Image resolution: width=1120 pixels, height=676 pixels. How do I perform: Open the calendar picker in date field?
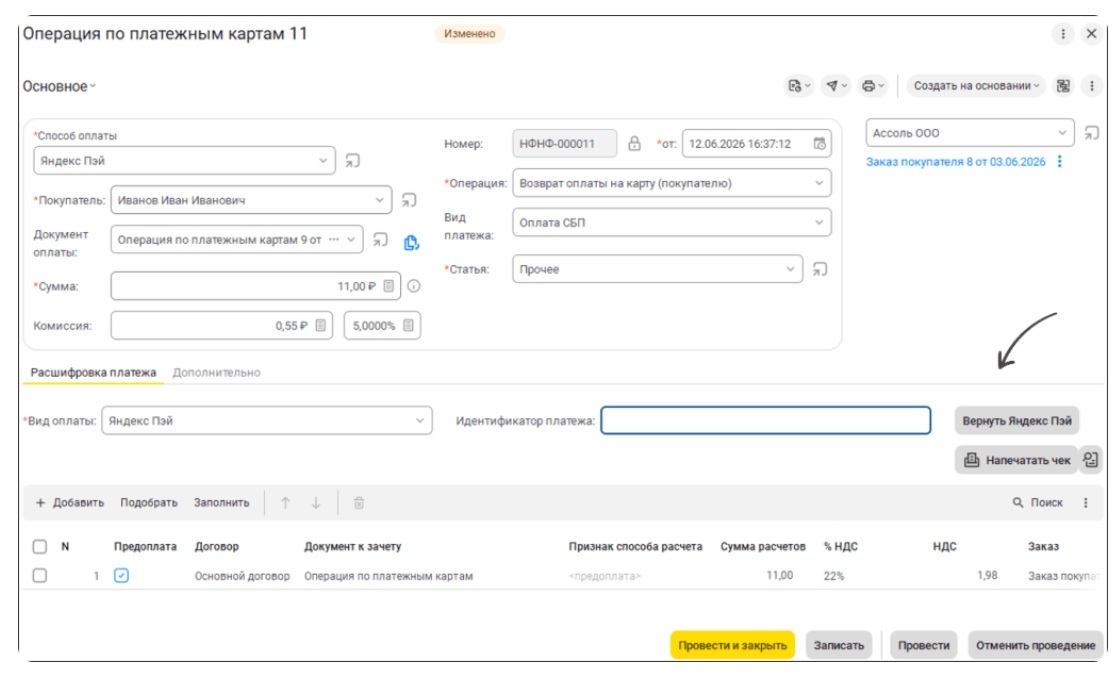pyautogui.click(x=819, y=144)
